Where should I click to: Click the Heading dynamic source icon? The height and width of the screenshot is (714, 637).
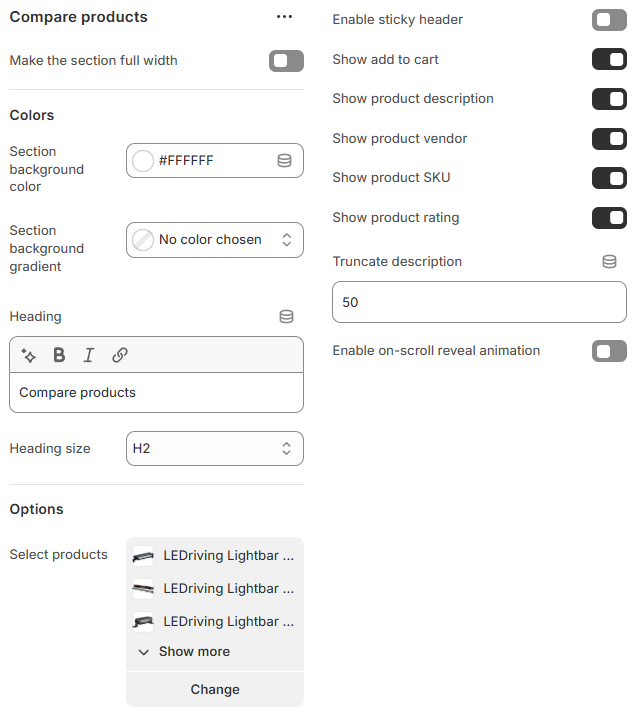point(286,316)
